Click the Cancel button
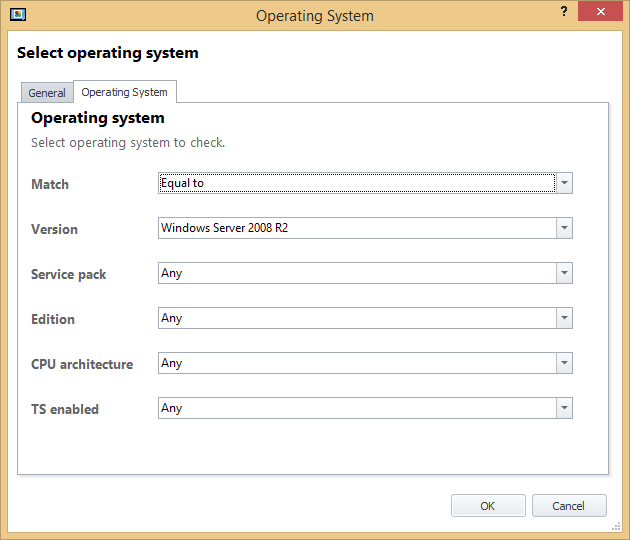630x540 pixels. [x=569, y=505]
